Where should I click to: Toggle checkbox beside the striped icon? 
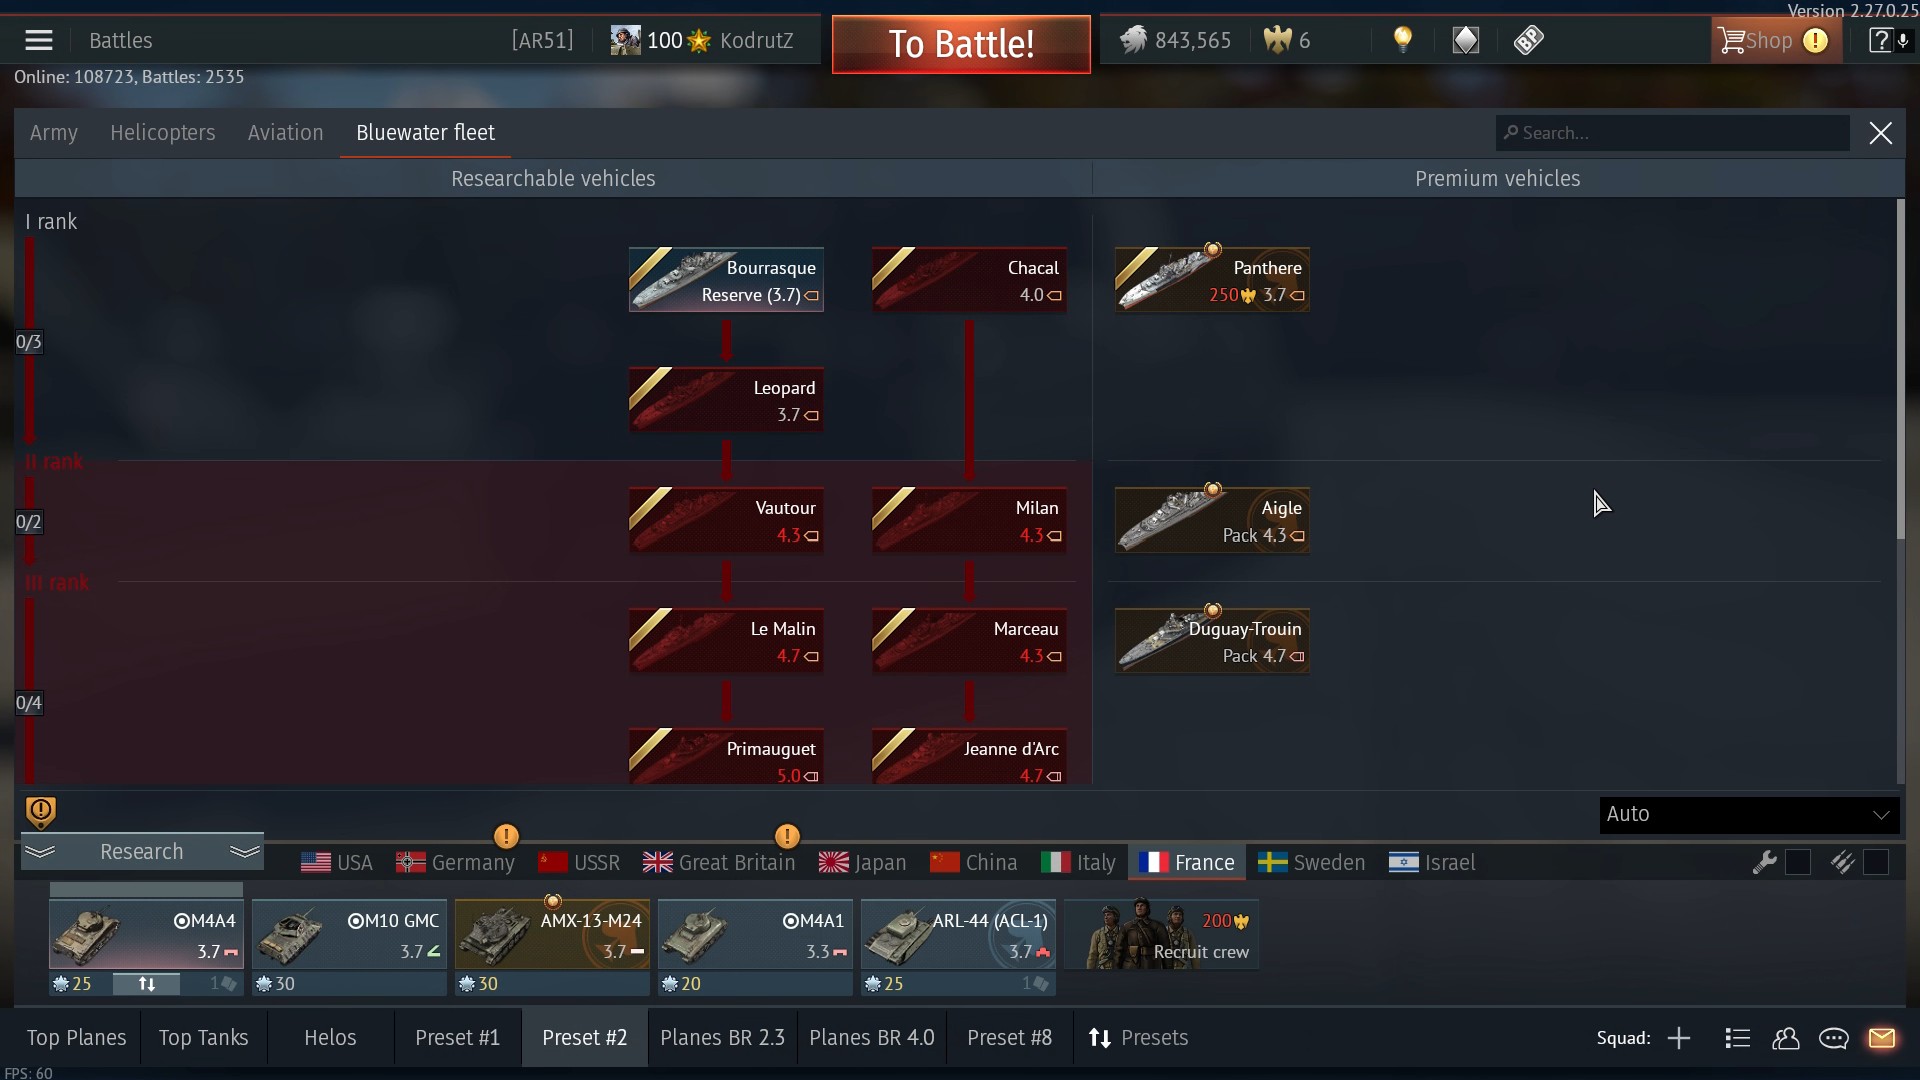tap(1876, 862)
